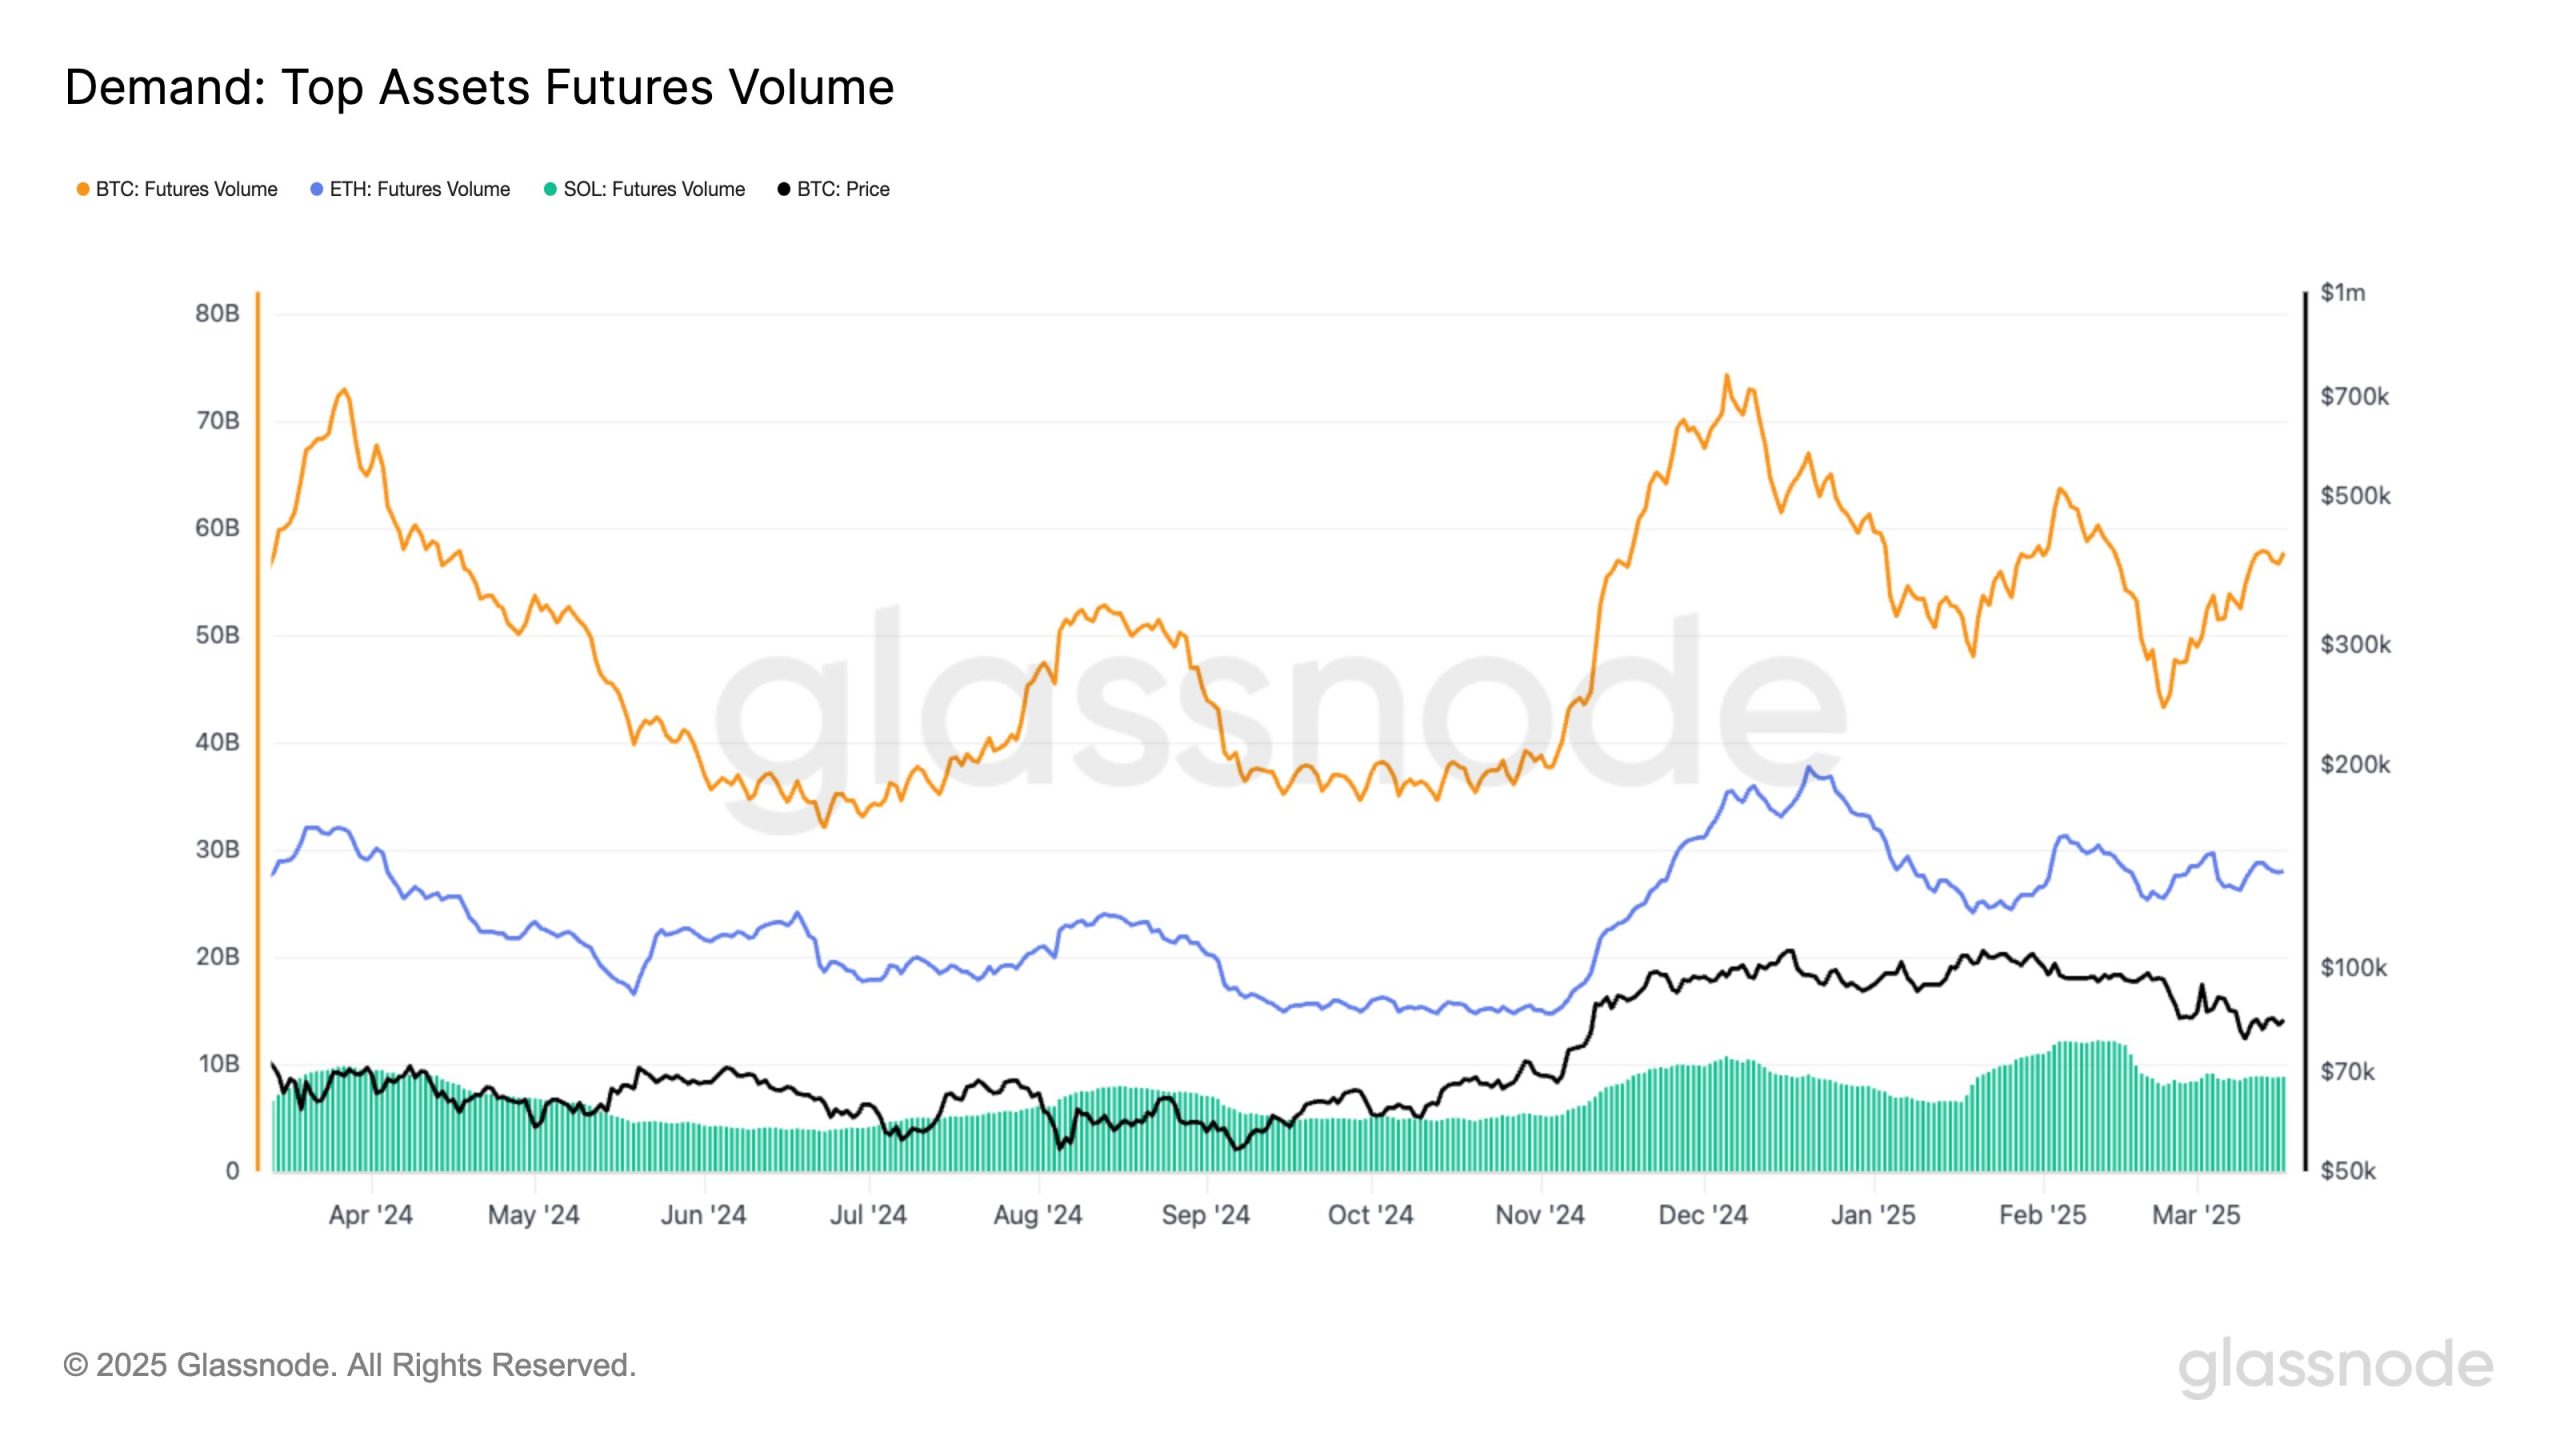Click the orange BTC Futures Volume legend dot
This screenshot has width=2560, height=1440.
coord(83,189)
